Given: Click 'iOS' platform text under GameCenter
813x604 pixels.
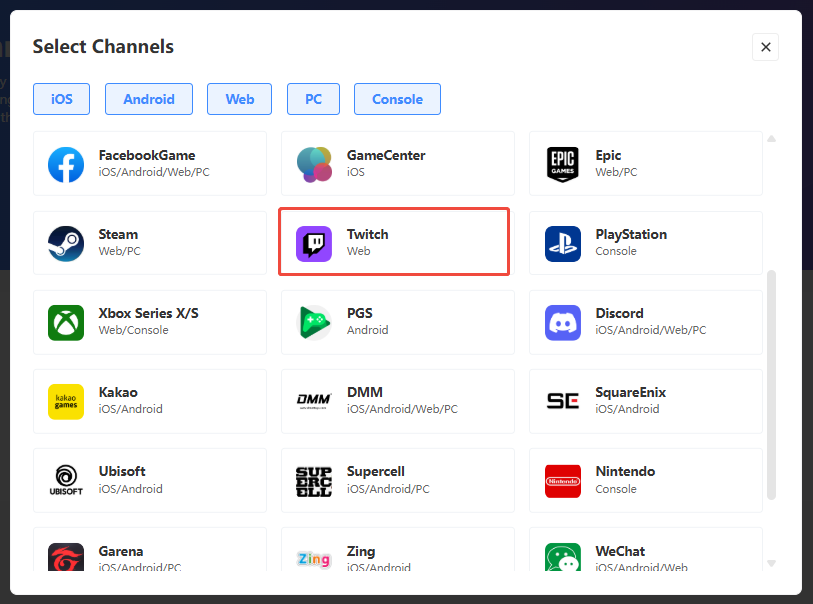Looking at the screenshot, I should [356, 172].
